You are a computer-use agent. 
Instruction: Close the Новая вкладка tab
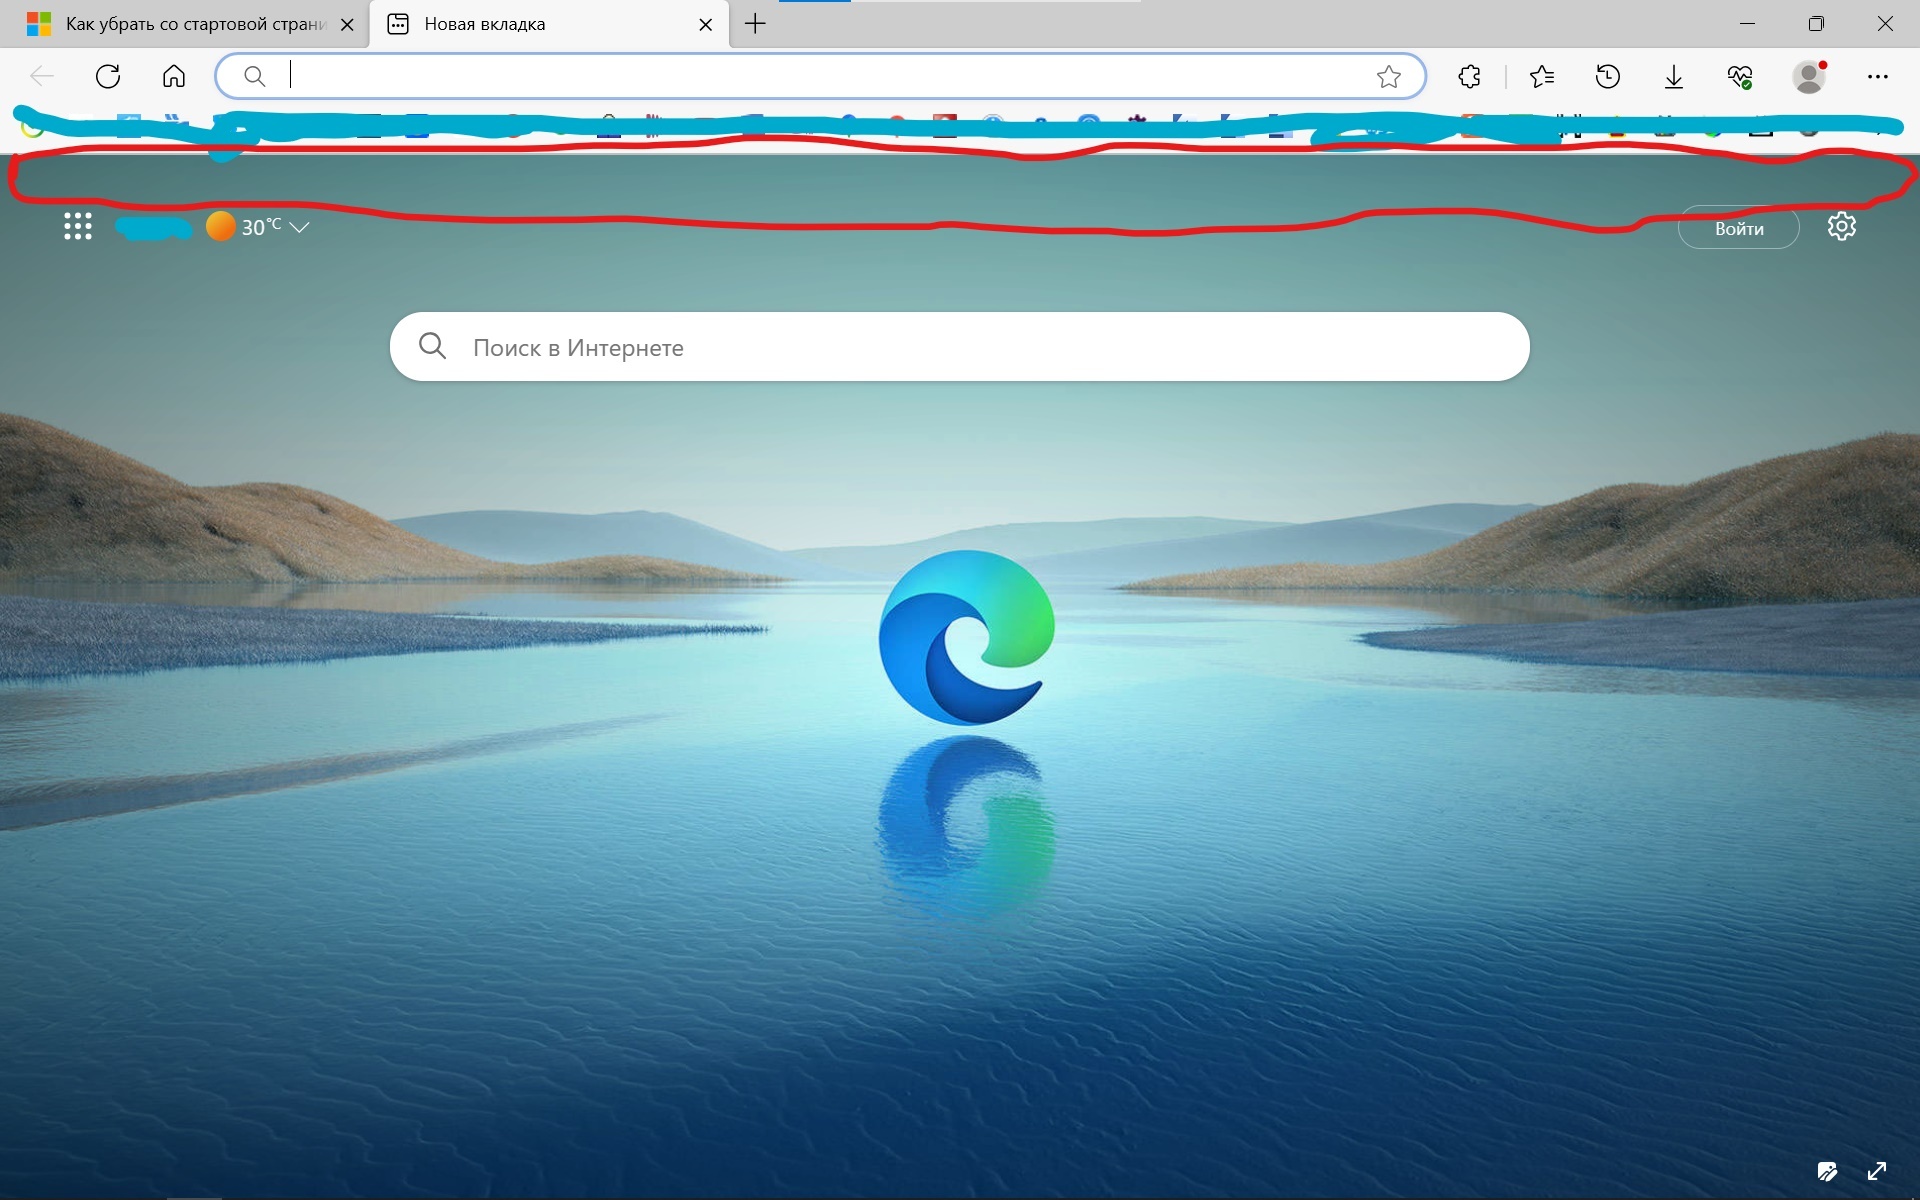click(706, 25)
